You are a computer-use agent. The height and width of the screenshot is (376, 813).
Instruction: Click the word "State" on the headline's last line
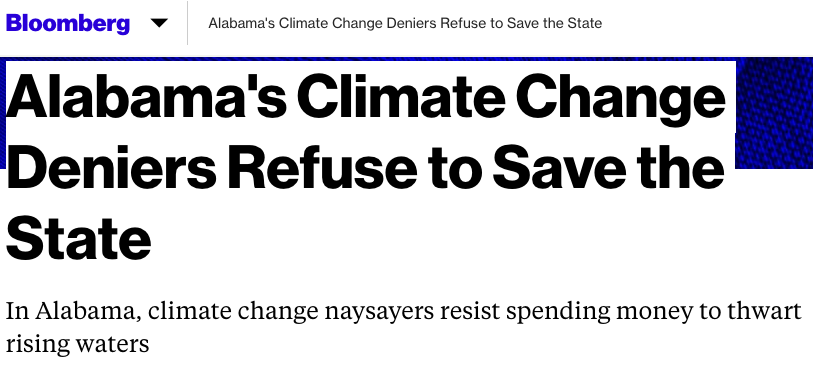(79, 237)
